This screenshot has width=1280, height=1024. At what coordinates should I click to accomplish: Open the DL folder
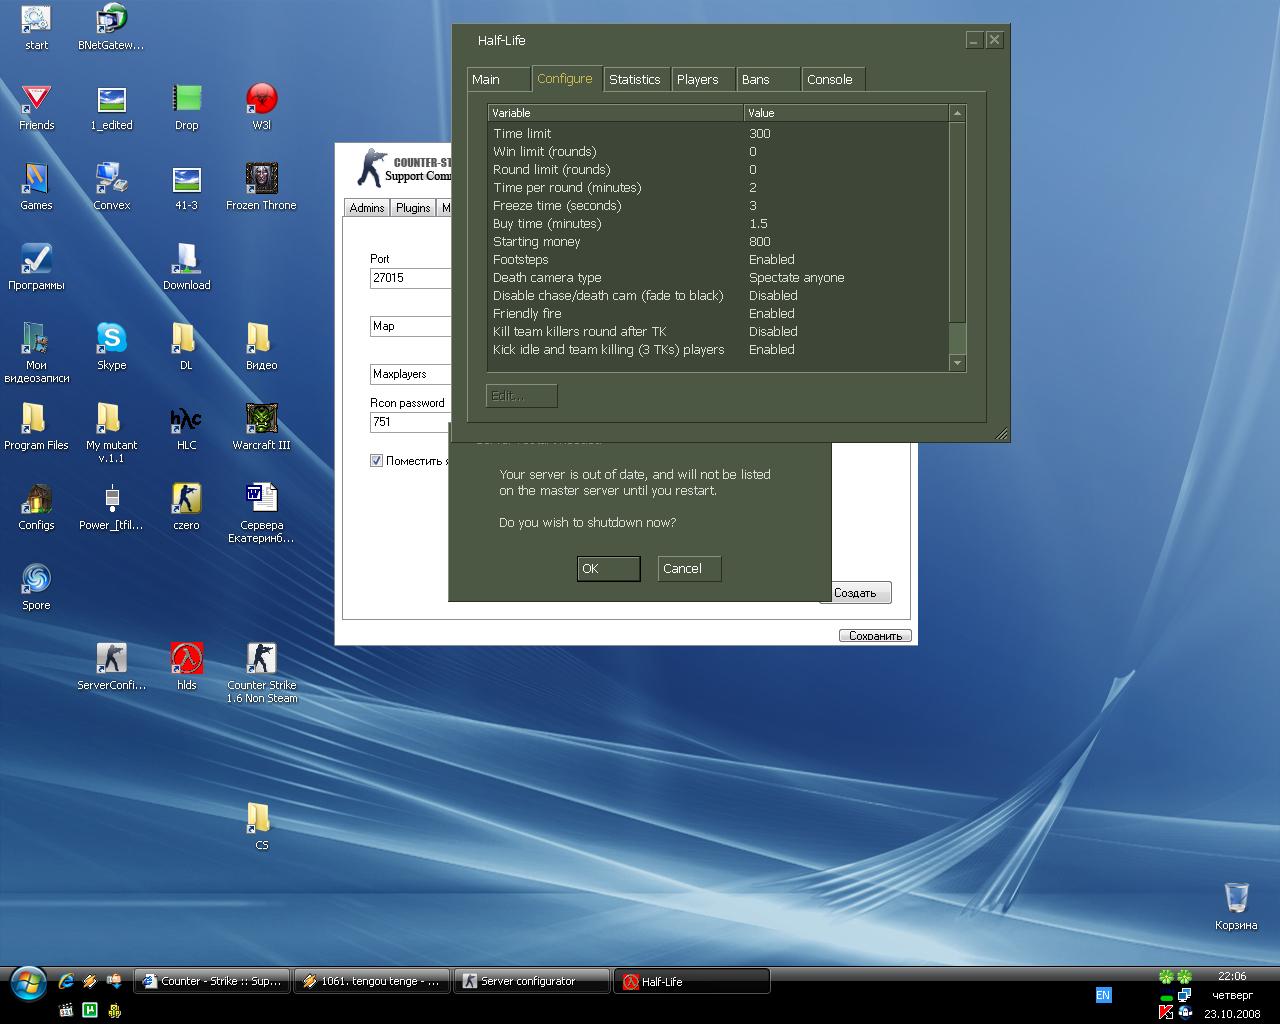click(186, 347)
